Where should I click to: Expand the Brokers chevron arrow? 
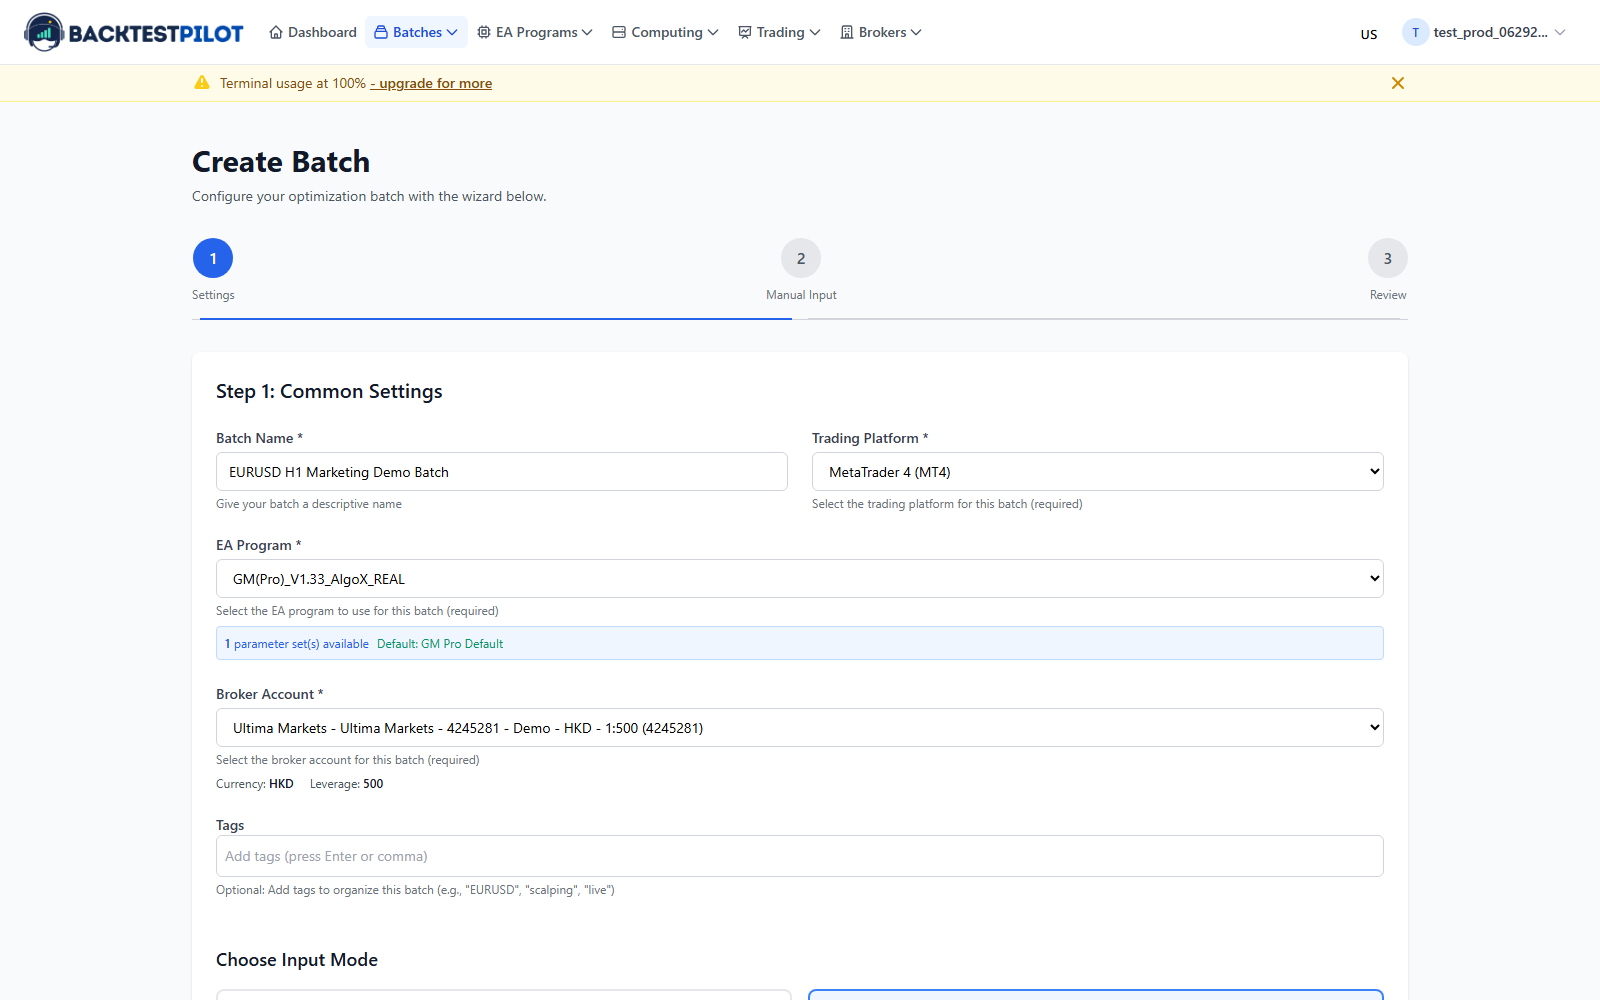pos(916,32)
